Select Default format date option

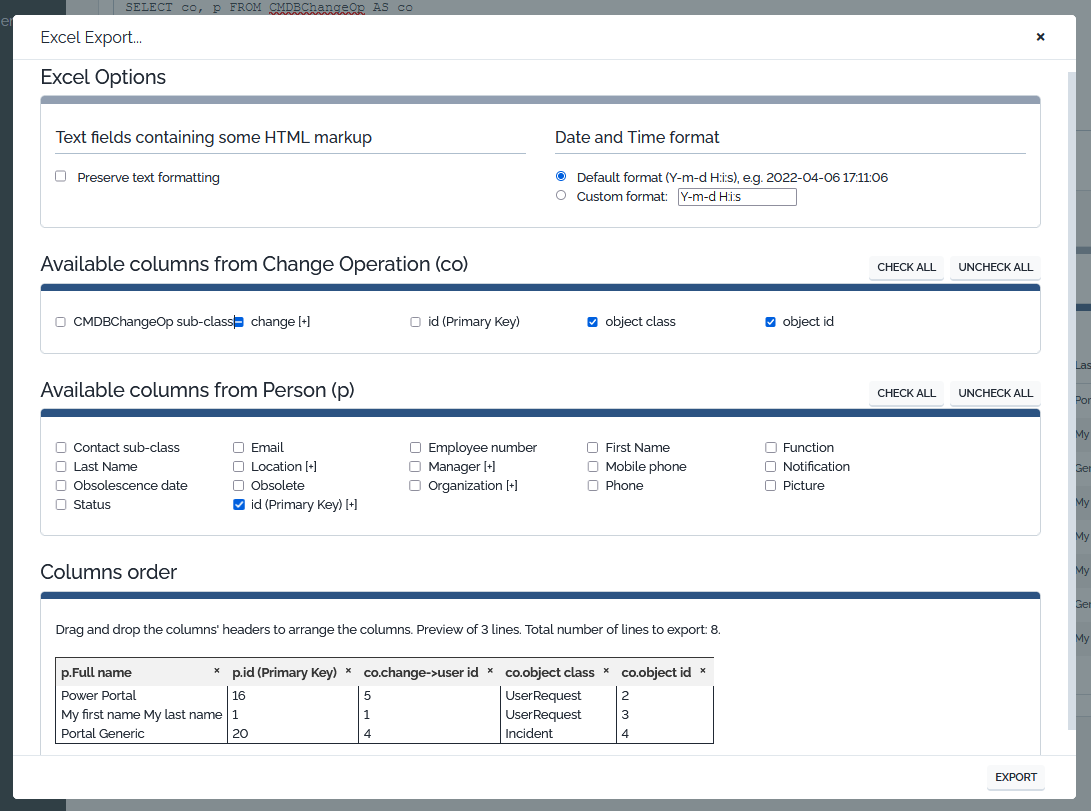561,177
